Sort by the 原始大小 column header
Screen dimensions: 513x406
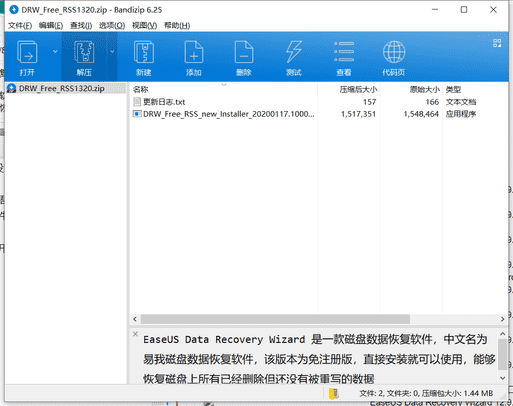pyautogui.click(x=411, y=89)
